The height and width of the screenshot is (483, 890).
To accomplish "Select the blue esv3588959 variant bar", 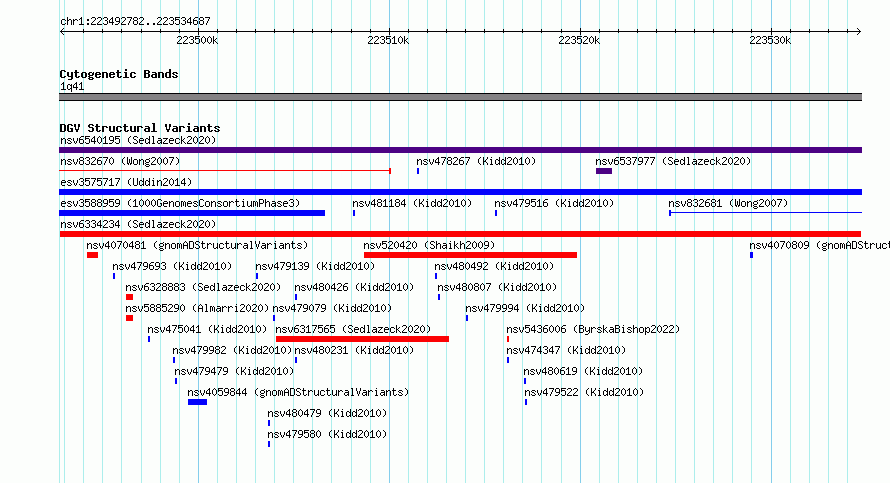I will [x=192, y=213].
